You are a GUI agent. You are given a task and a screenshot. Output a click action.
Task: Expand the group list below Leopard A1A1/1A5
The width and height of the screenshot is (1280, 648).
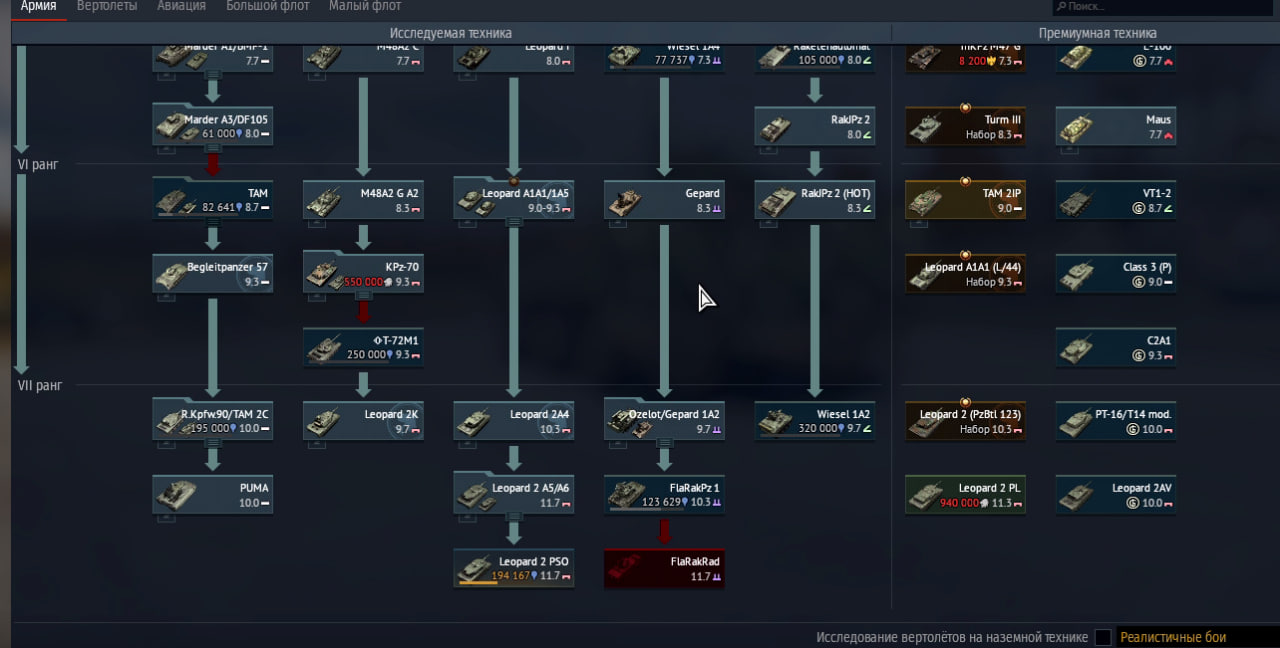[513, 222]
